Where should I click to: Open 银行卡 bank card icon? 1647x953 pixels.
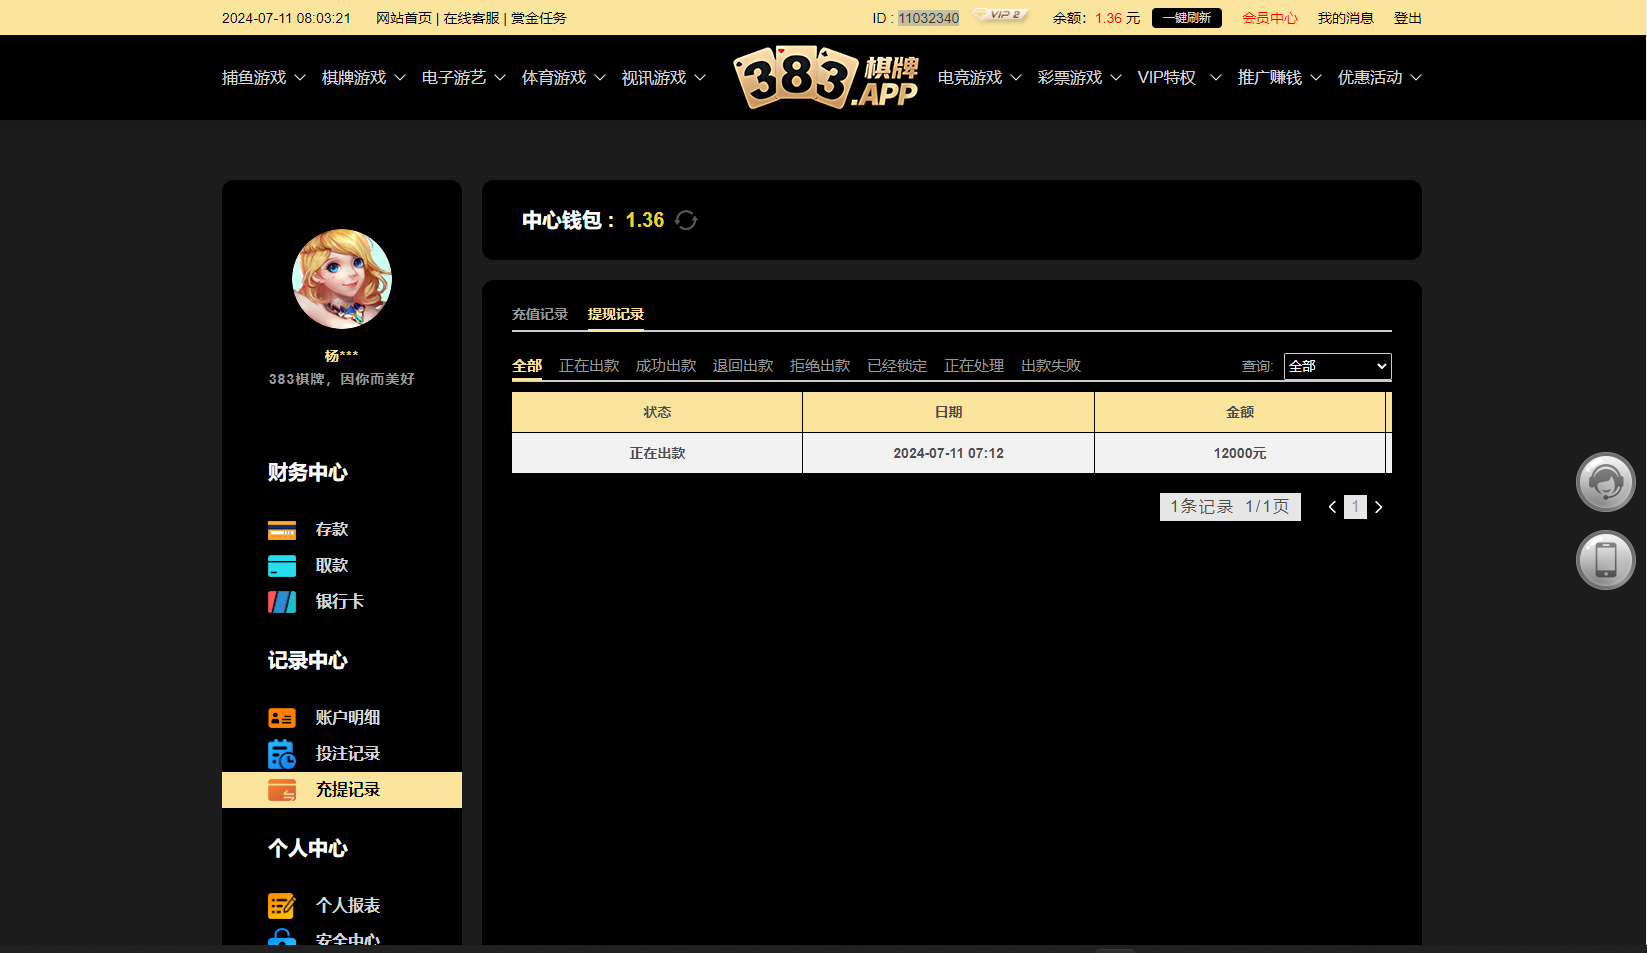282,602
